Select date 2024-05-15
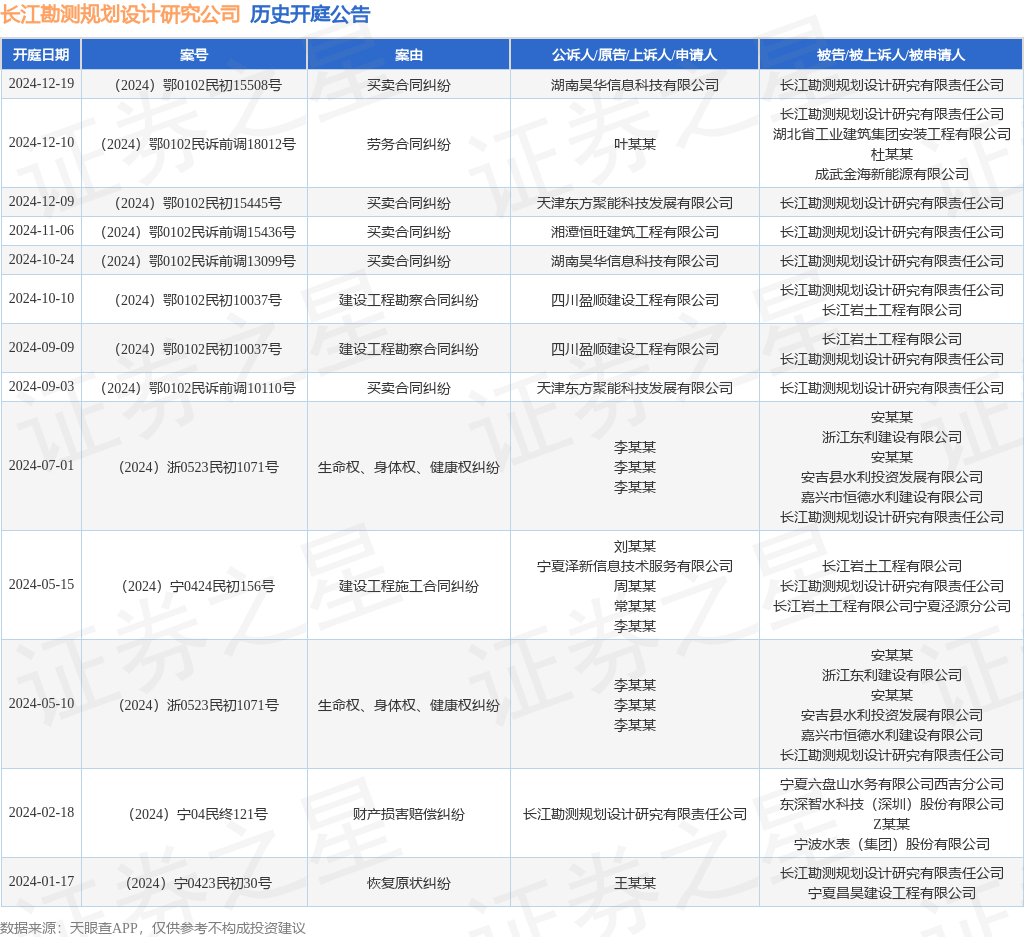1024x937 pixels. [41, 584]
